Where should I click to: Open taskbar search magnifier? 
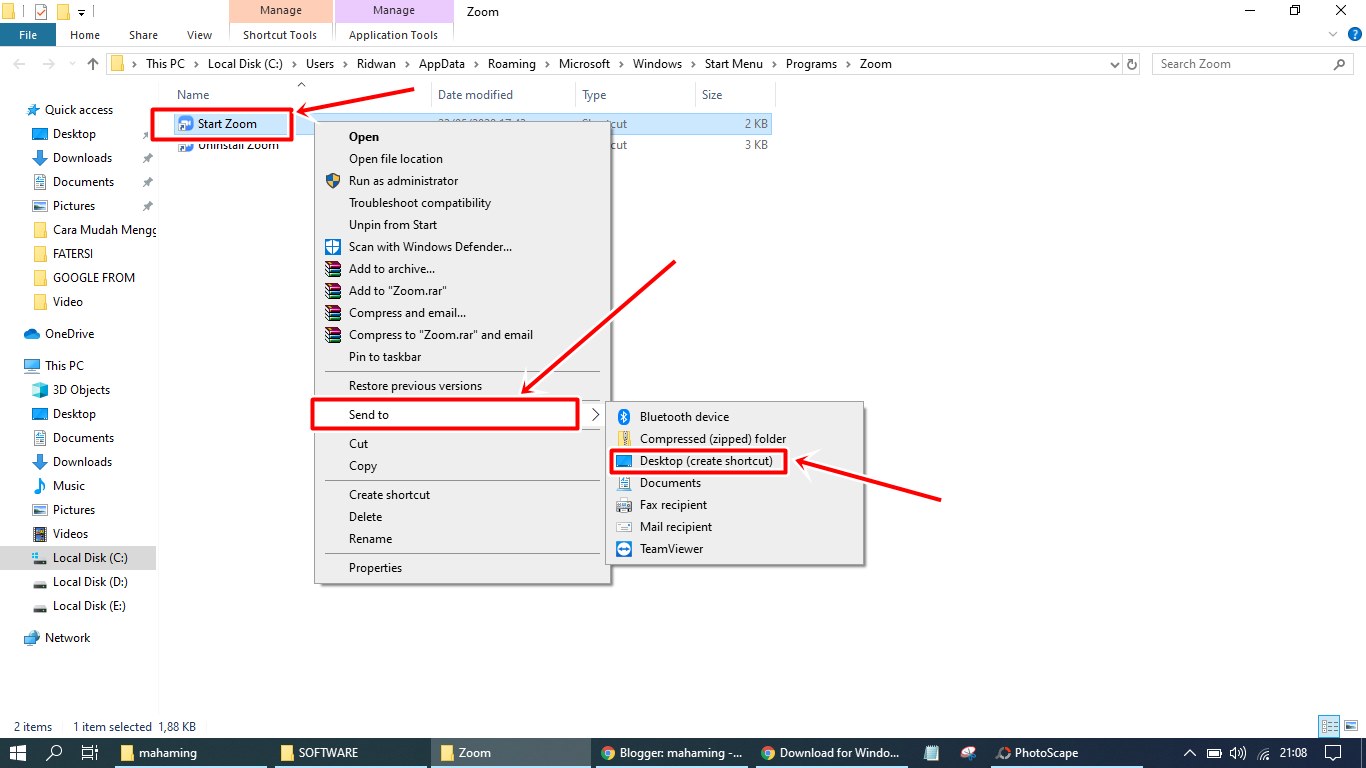55,753
